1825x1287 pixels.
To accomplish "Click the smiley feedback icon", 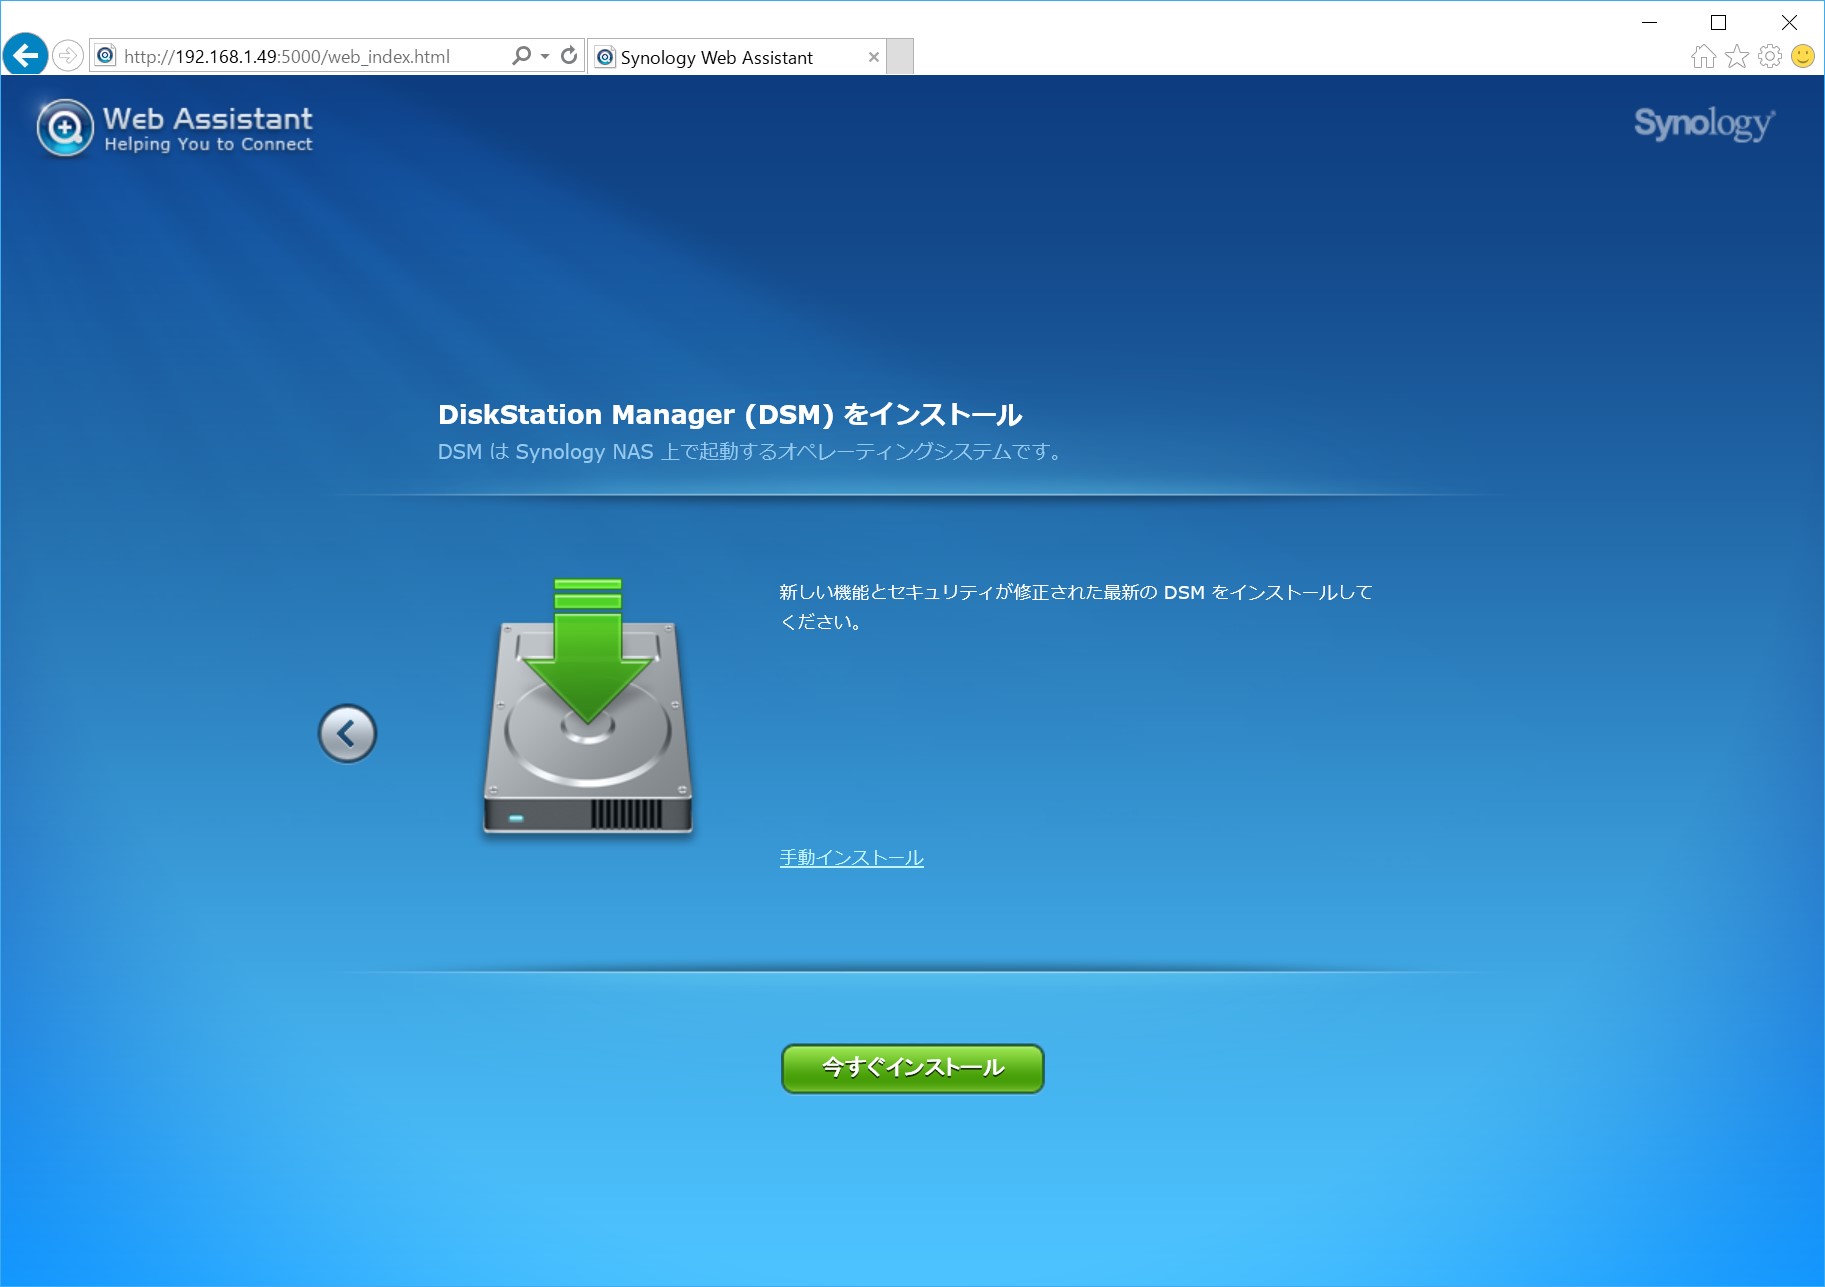I will (x=1802, y=57).
